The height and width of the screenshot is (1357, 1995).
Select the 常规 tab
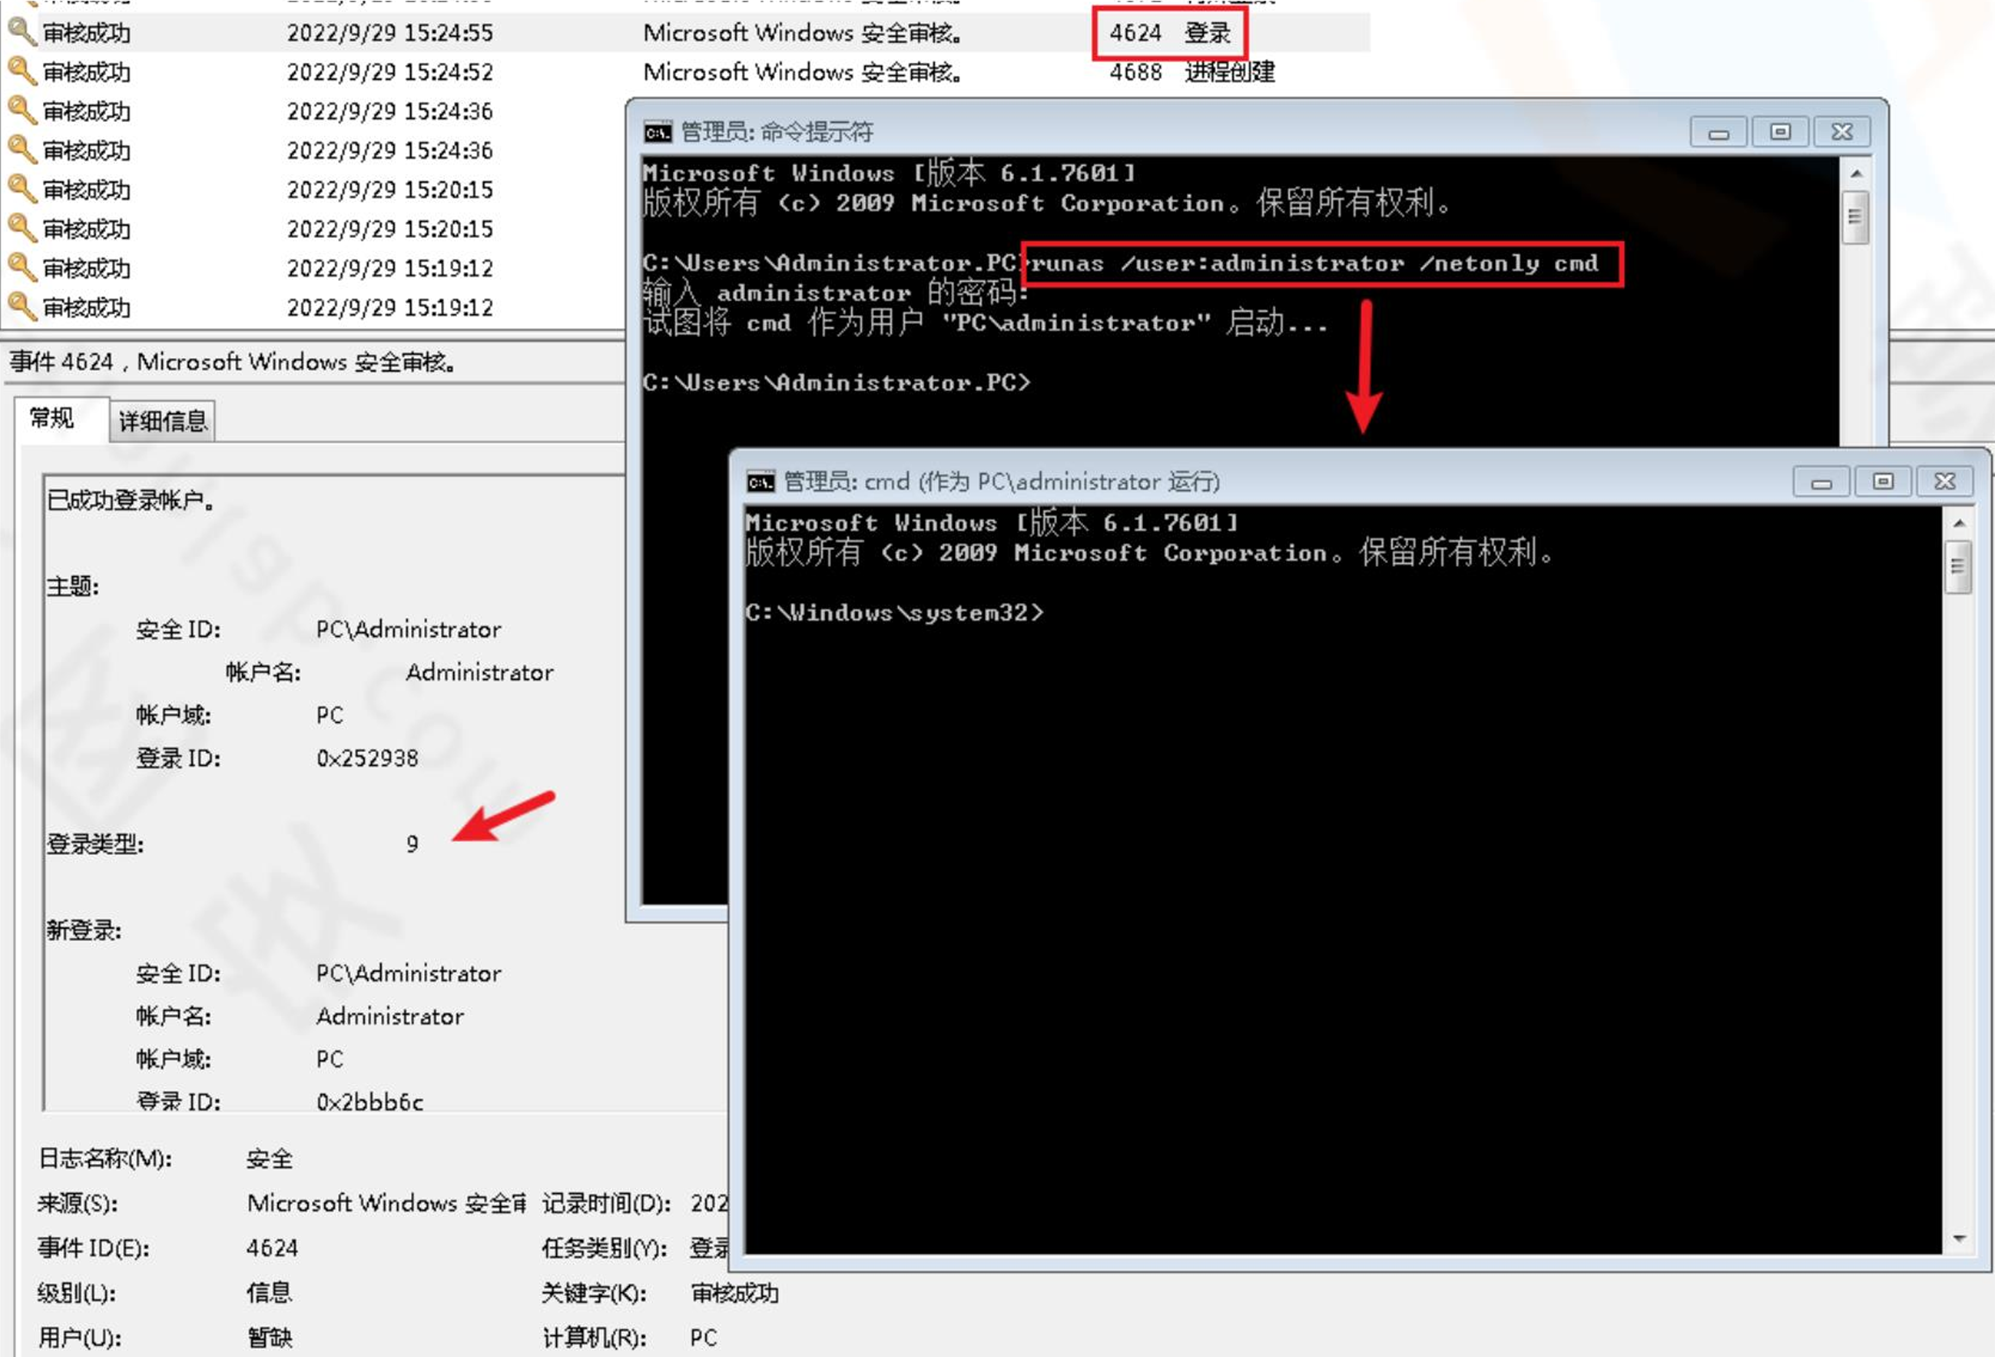[x=52, y=419]
